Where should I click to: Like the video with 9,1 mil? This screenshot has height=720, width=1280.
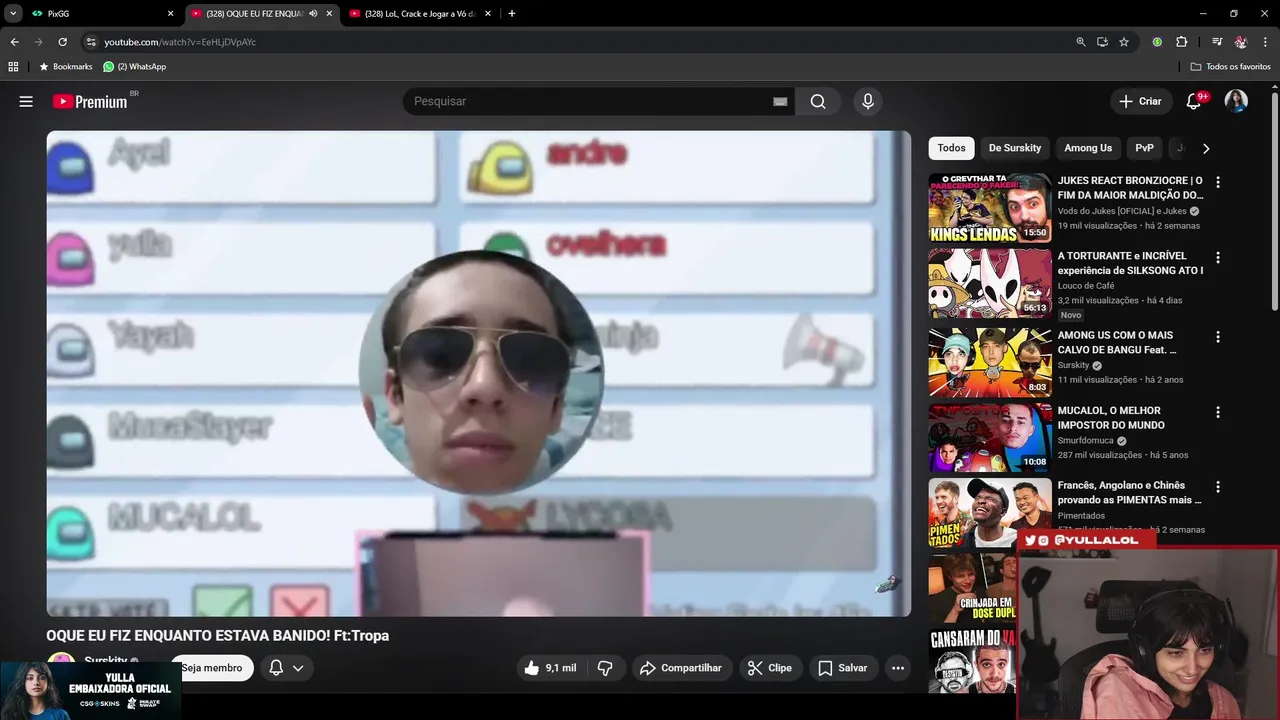[551, 668]
